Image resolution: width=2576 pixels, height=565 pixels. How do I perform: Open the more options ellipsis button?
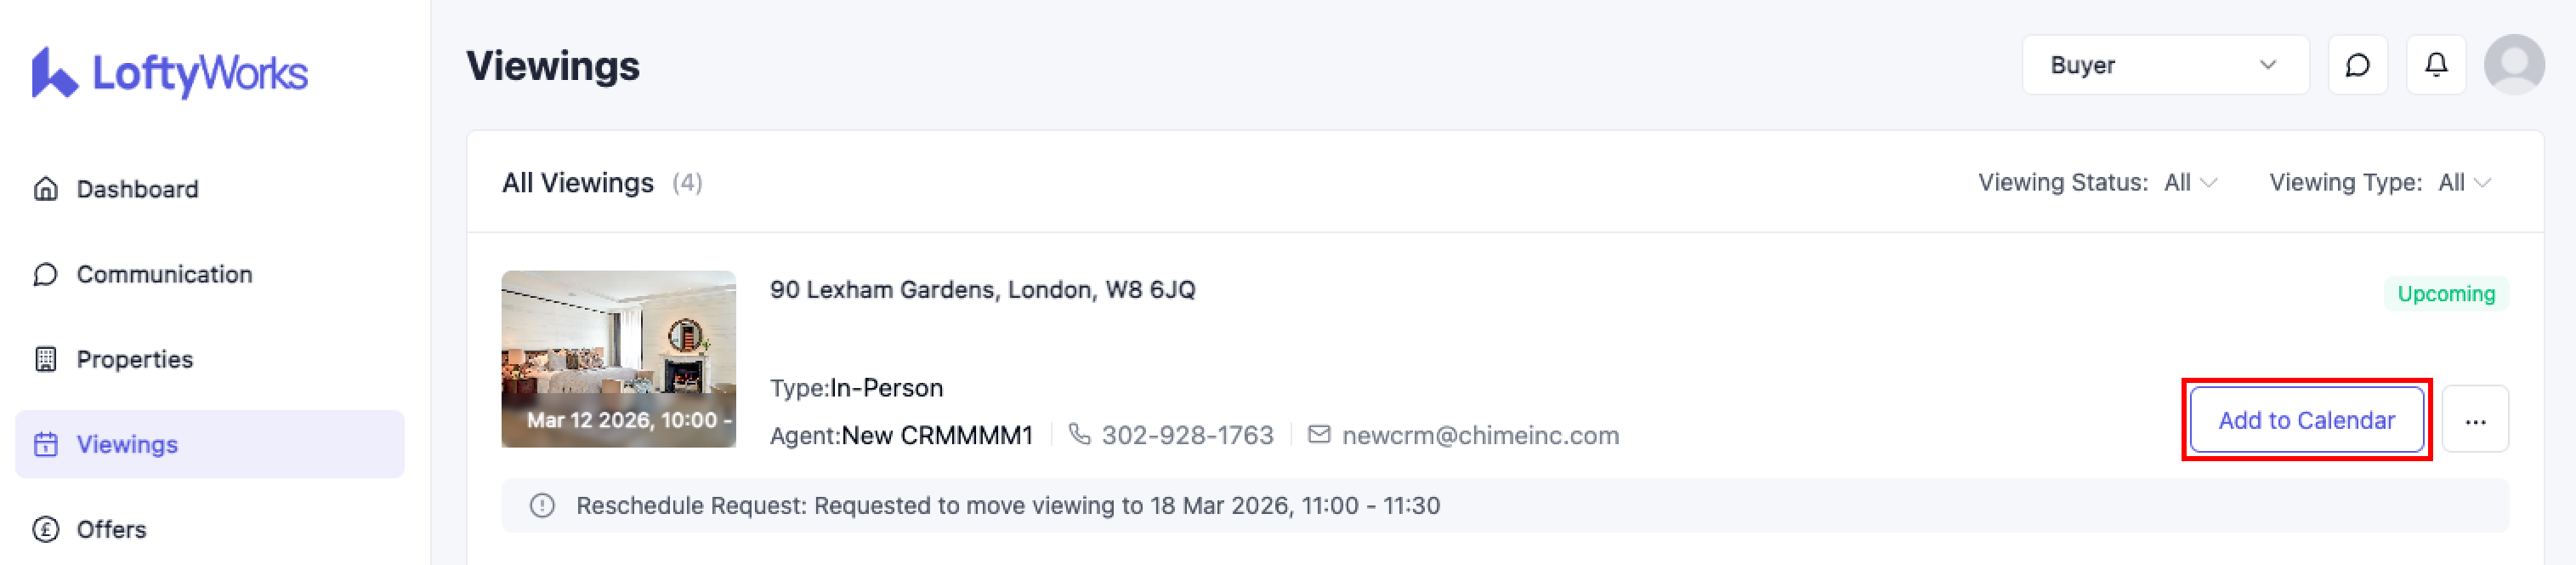[x=2475, y=420]
